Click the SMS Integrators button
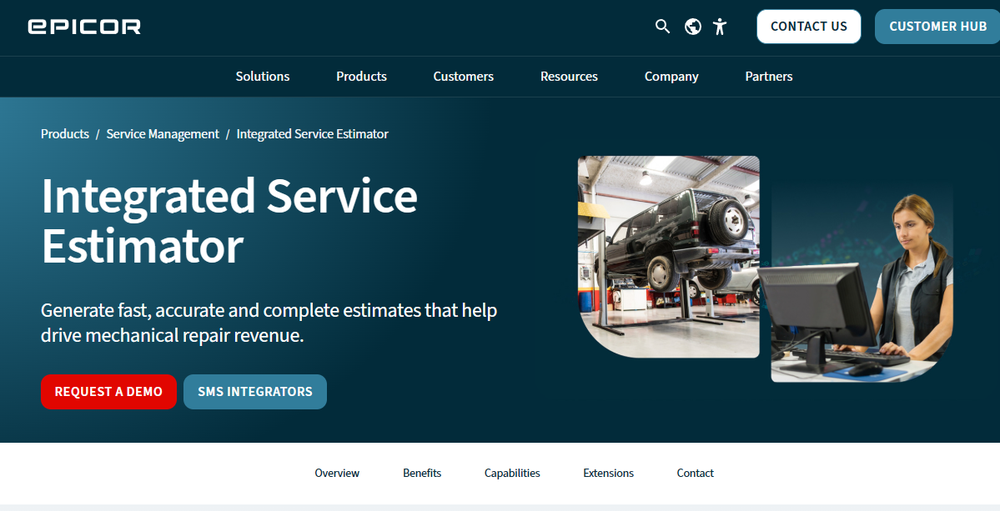Image resolution: width=1000 pixels, height=511 pixels. click(x=255, y=392)
